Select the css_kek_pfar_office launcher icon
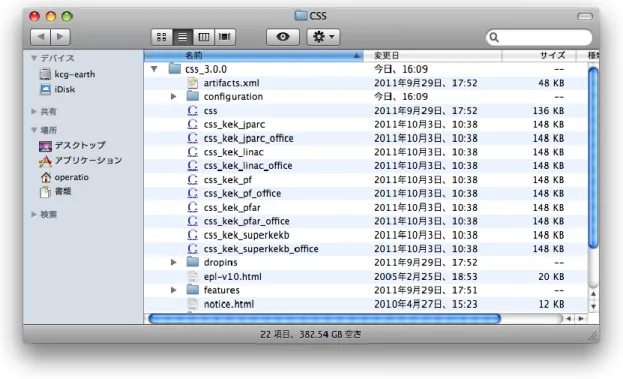The width and height of the screenshot is (623, 379). [193, 221]
